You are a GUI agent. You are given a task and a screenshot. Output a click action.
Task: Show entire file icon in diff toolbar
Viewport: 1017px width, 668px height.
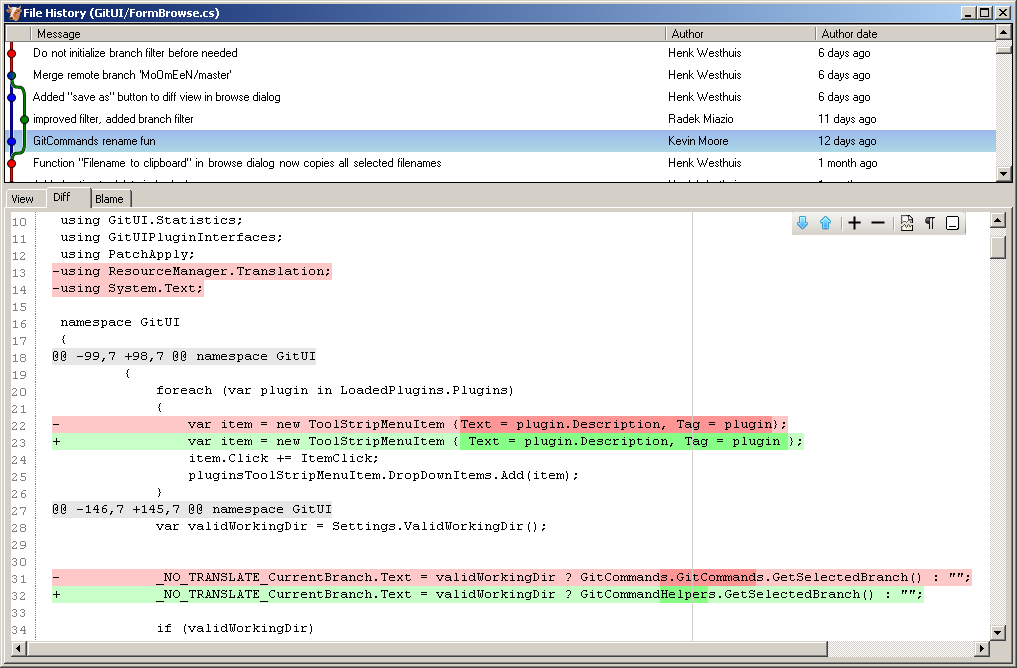pos(907,223)
